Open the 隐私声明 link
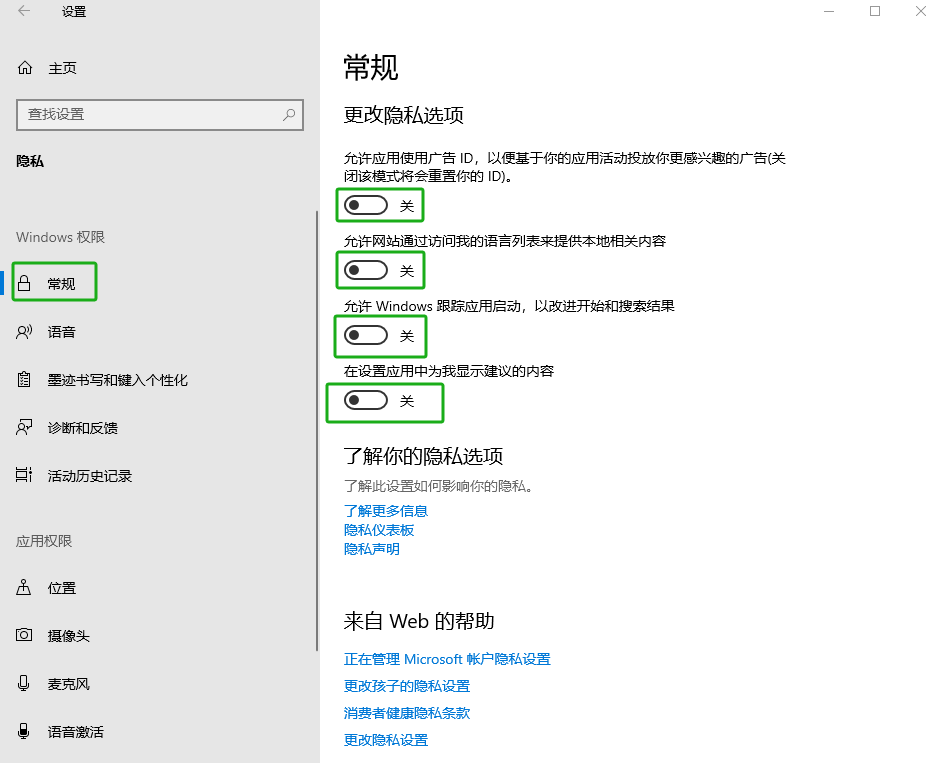The width and height of the screenshot is (943, 763). [372, 549]
